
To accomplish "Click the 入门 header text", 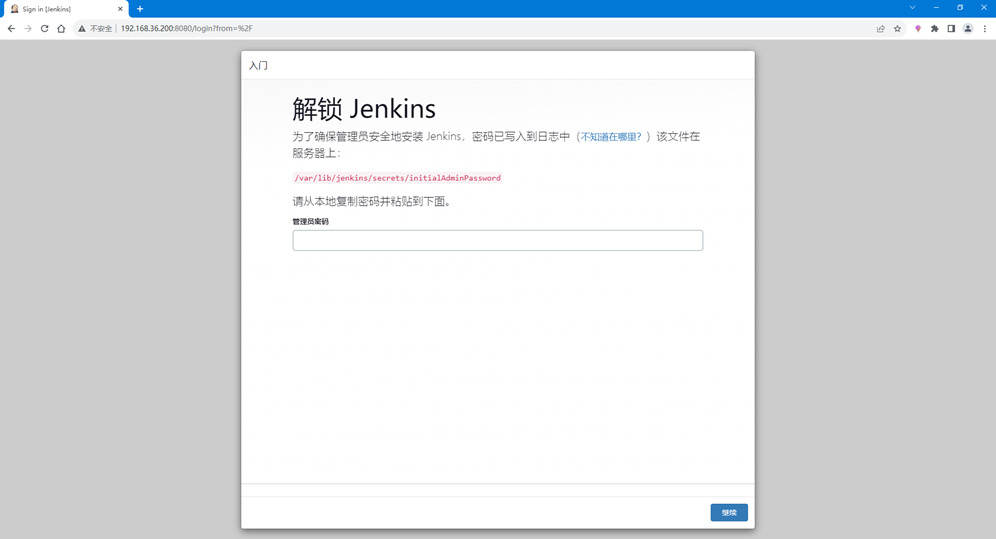I will point(259,65).
